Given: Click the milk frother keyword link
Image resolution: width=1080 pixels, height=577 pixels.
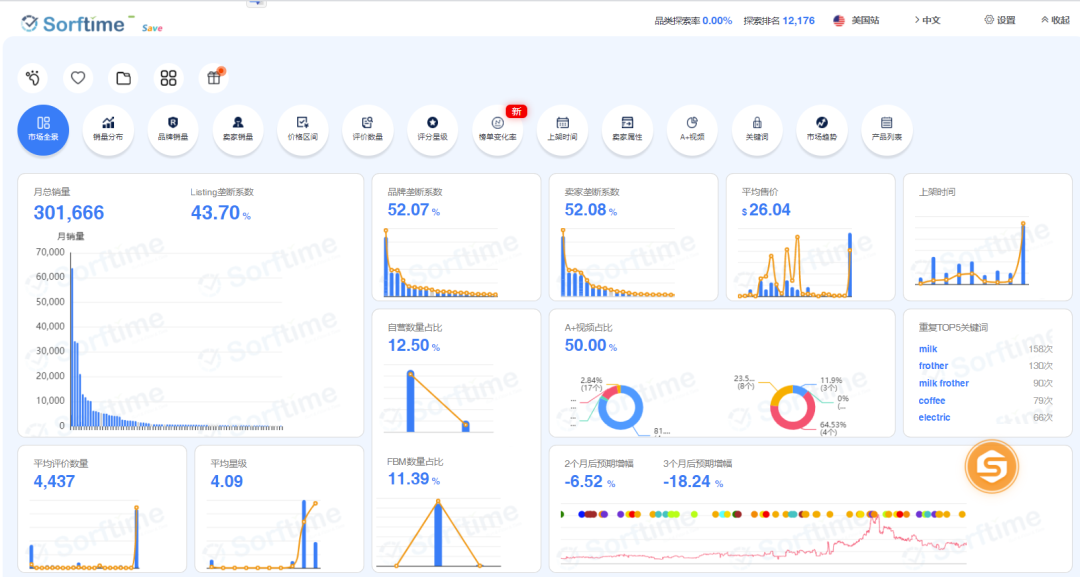Looking at the screenshot, I should tap(944, 384).
